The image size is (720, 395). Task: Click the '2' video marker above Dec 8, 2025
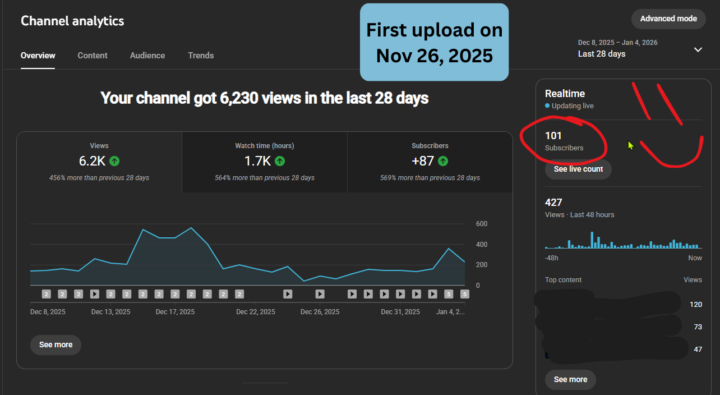coord(46,294)
